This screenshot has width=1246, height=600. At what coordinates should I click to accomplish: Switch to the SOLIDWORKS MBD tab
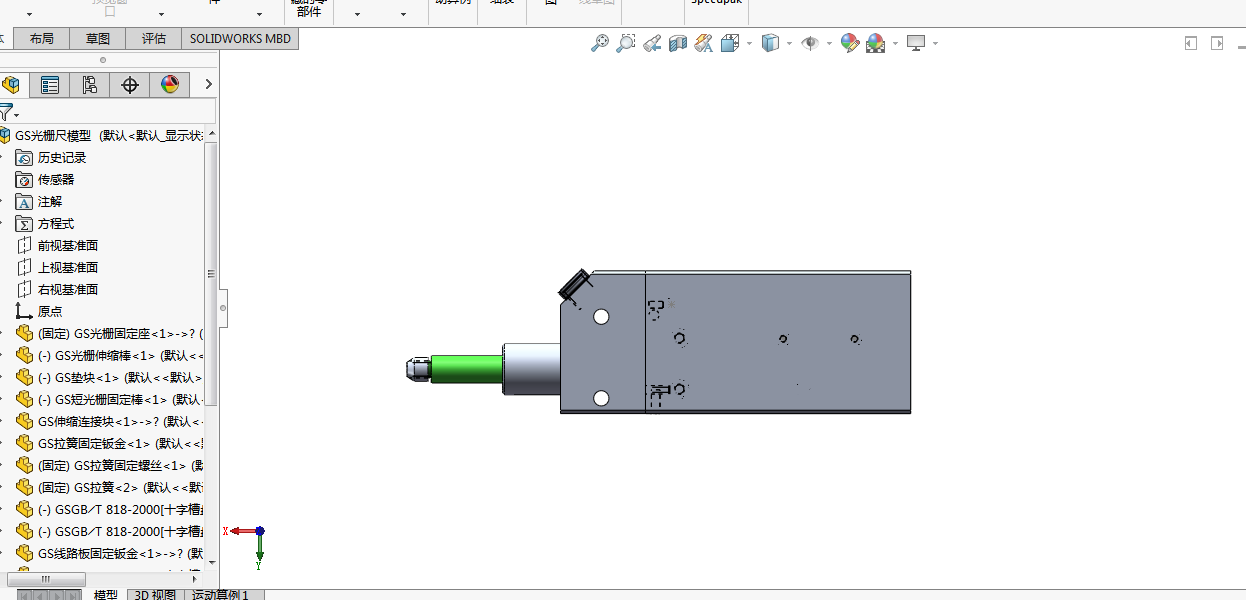point(240,38)
